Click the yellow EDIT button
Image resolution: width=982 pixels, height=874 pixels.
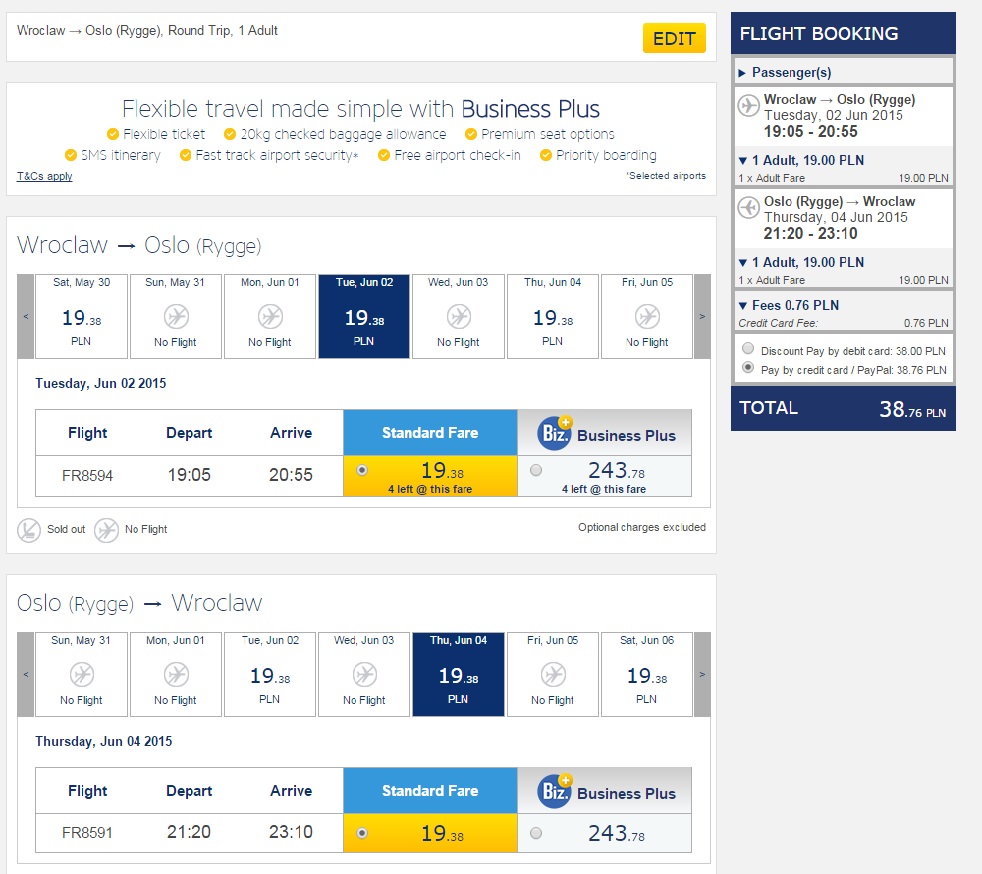click(x=673, y=39)
